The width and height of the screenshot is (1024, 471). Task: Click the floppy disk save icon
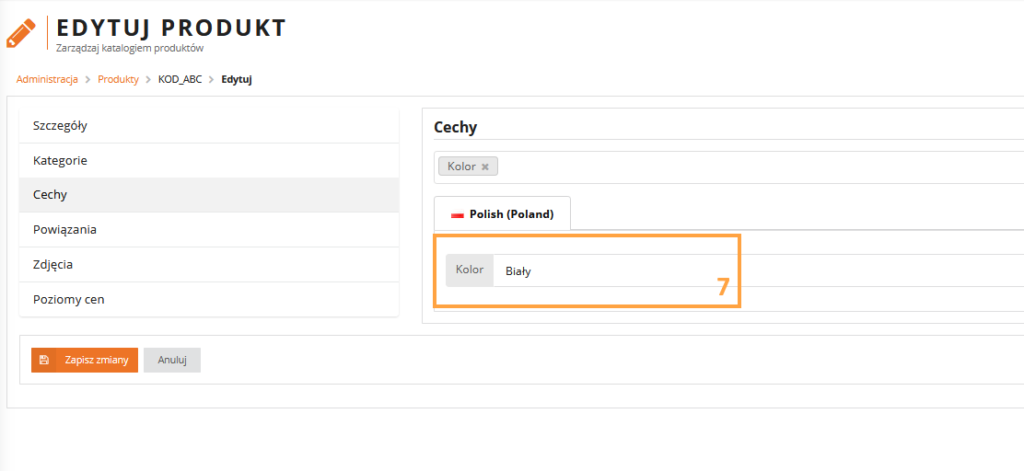tap(44, 360)
